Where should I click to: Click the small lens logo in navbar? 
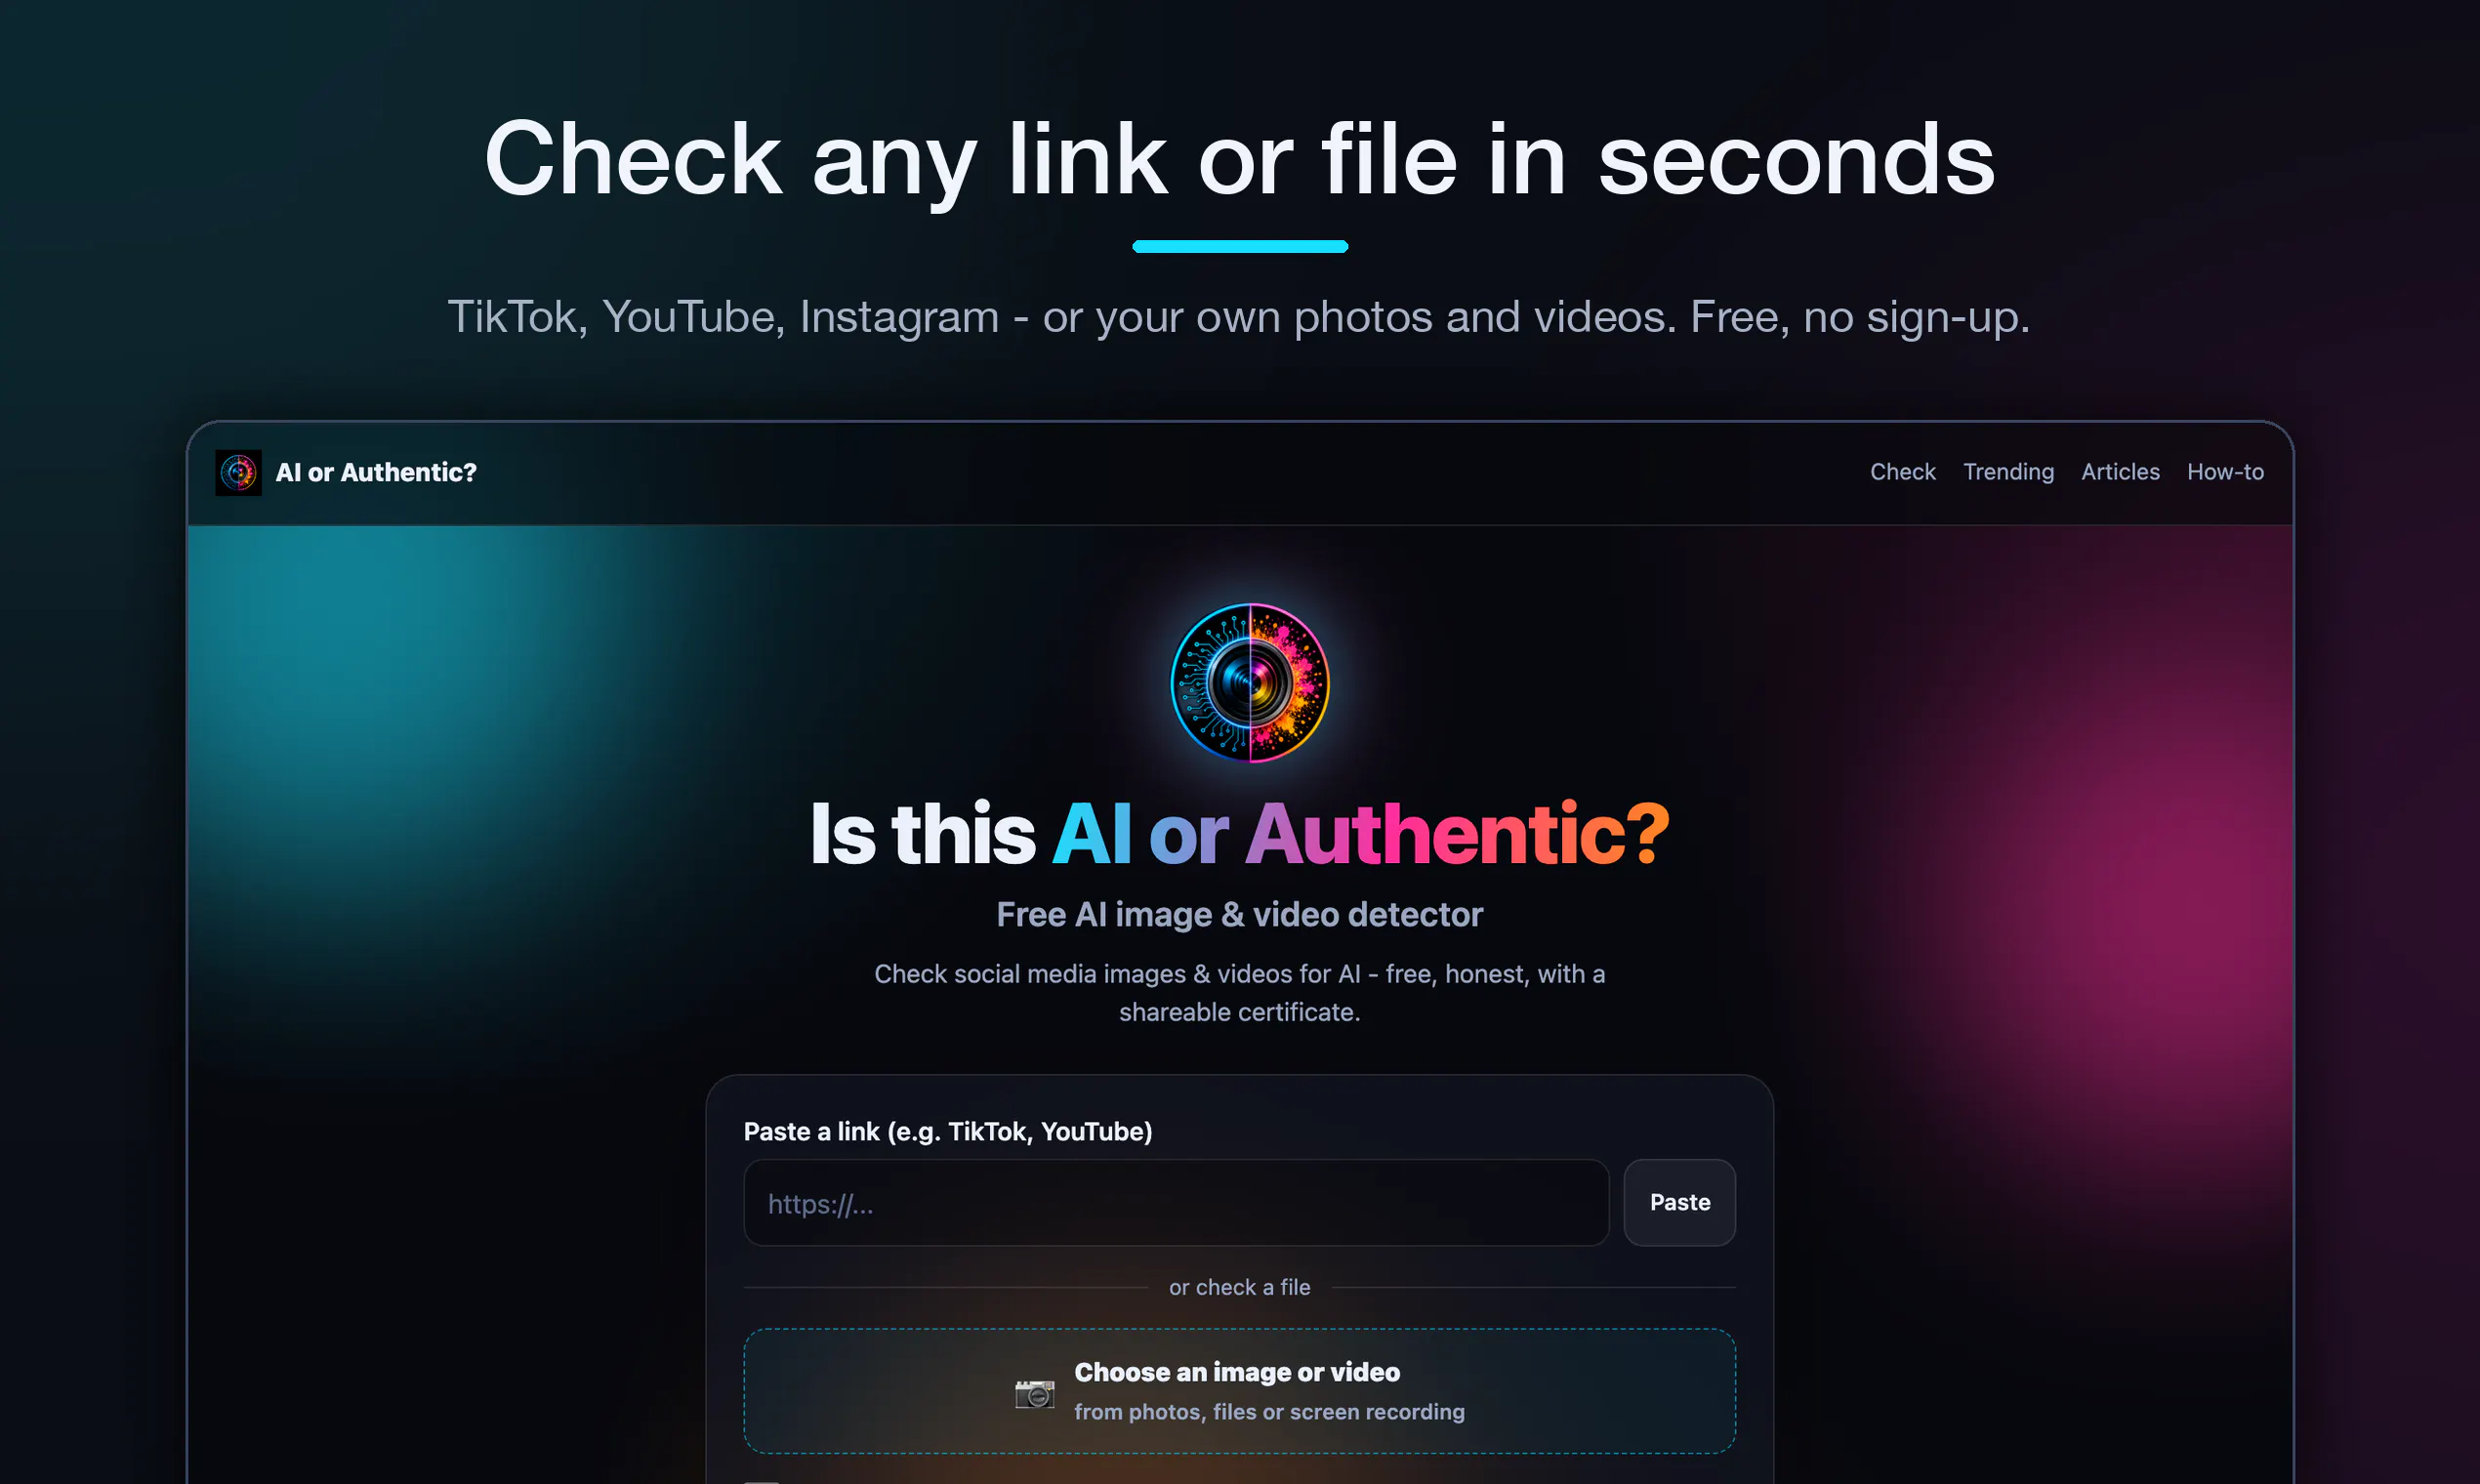pos(238,472)
